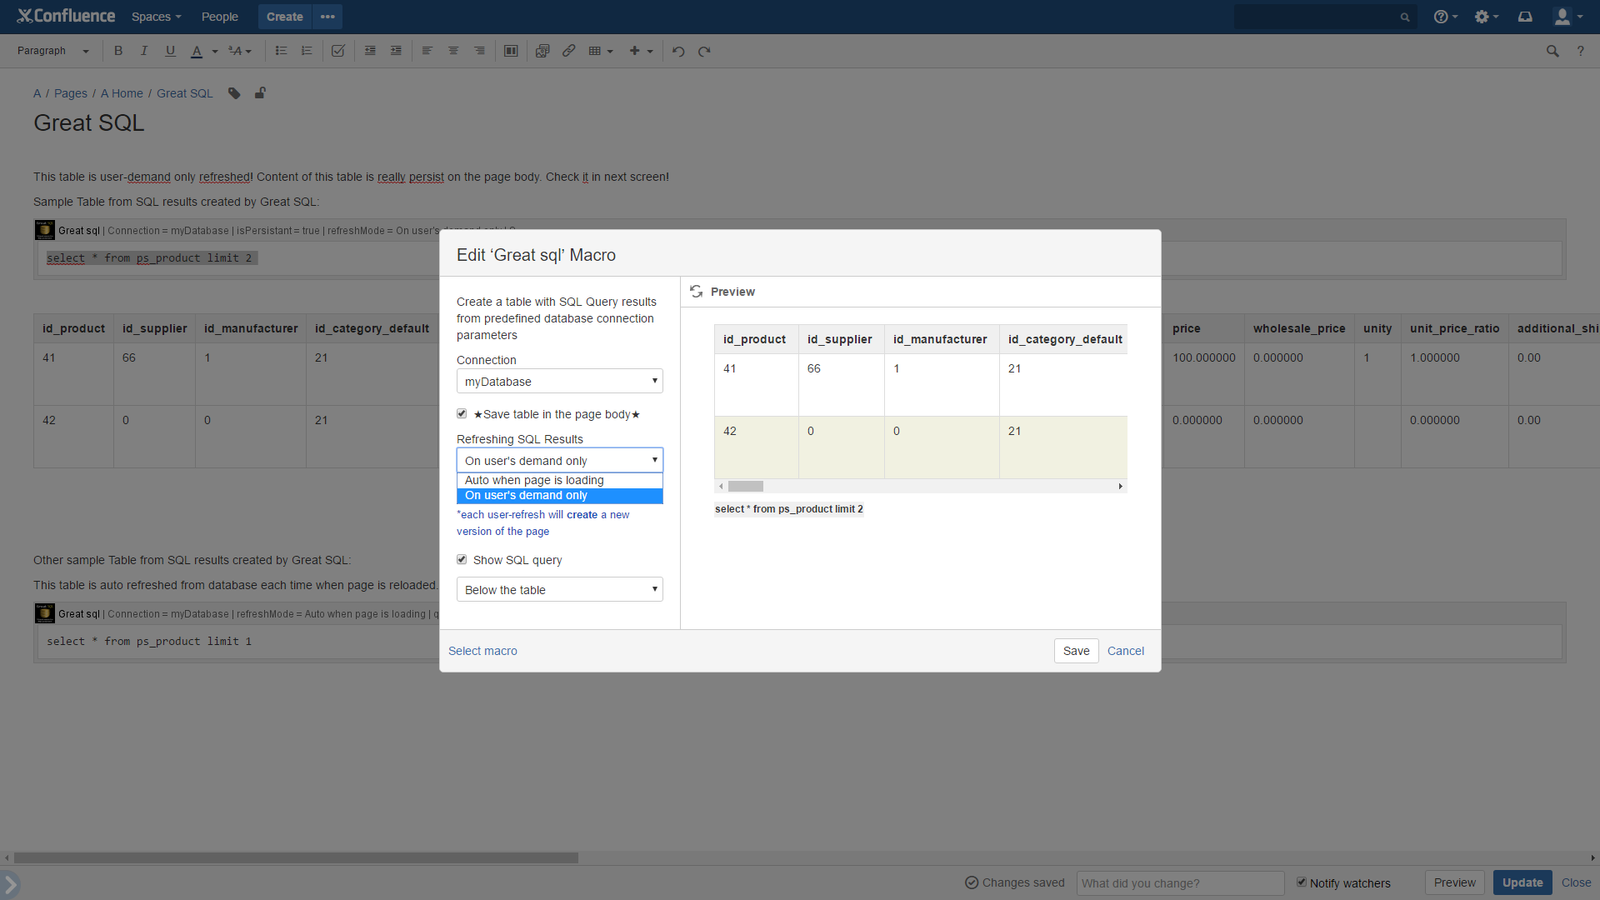Click the Update button
The image size is (1600, 900).
tap(1523, 883)
